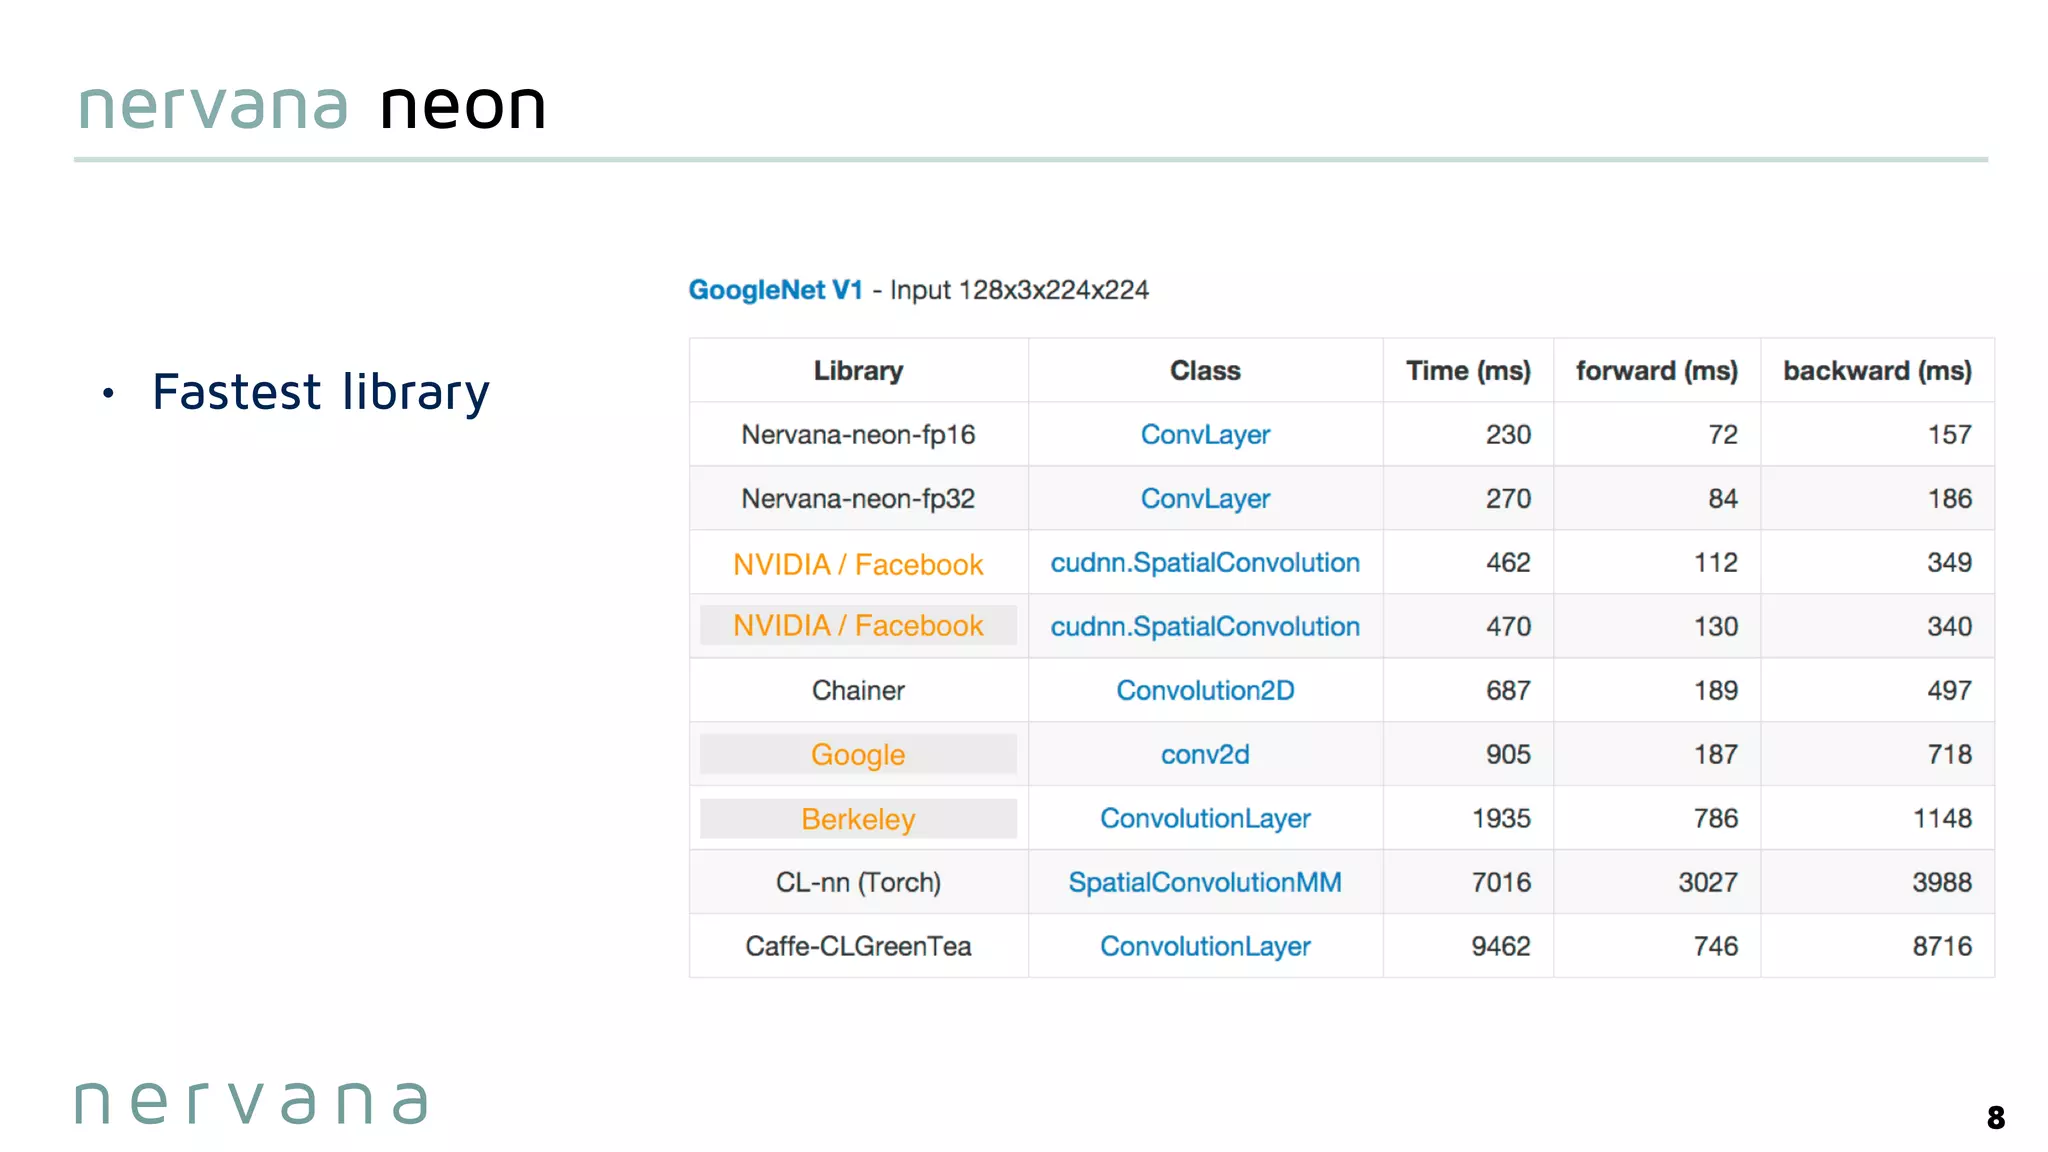This screenshot has height=1152, width=2048.
Task: Click the conv2d class link
Action: click(1205, 755)
